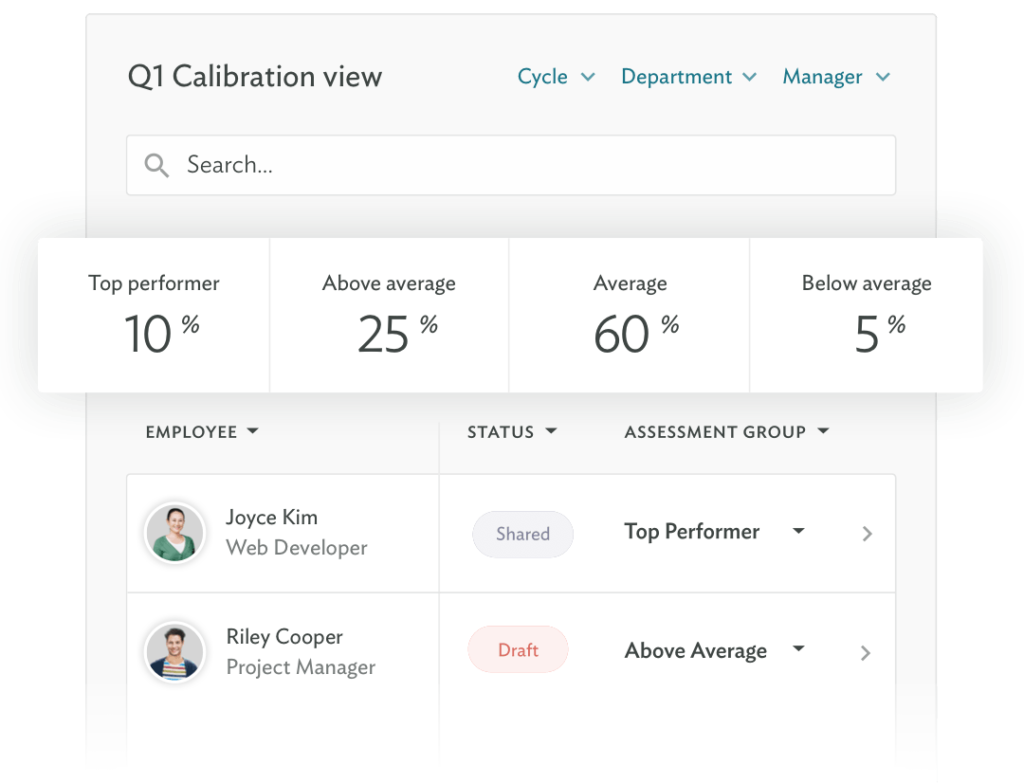
Task: Focus the Search input field
Action: [x=530, y=165]
